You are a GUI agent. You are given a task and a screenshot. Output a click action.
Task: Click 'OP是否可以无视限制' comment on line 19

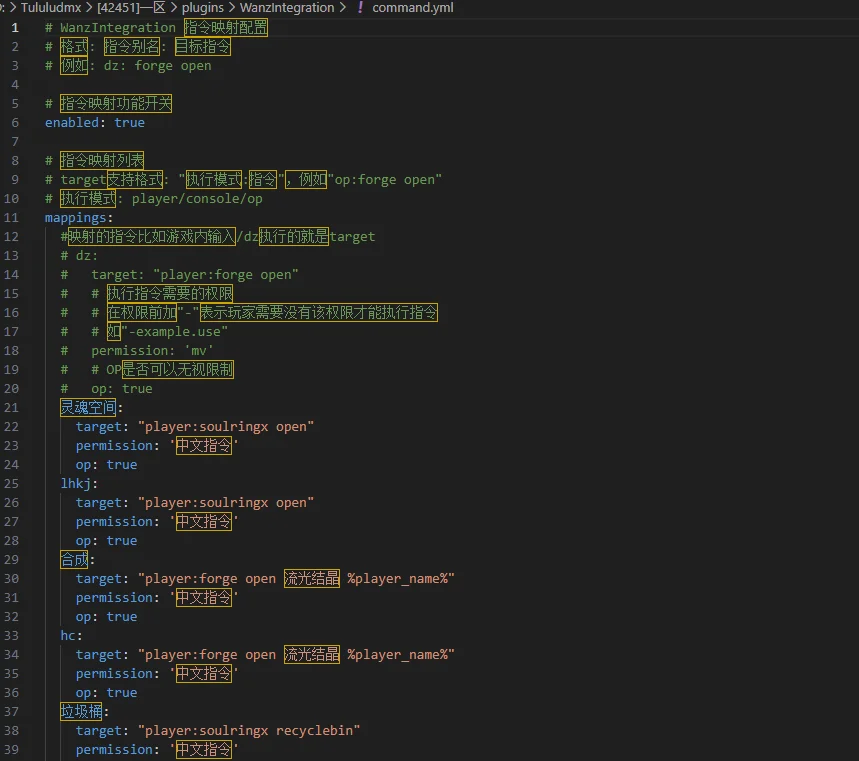click(170, 370)
